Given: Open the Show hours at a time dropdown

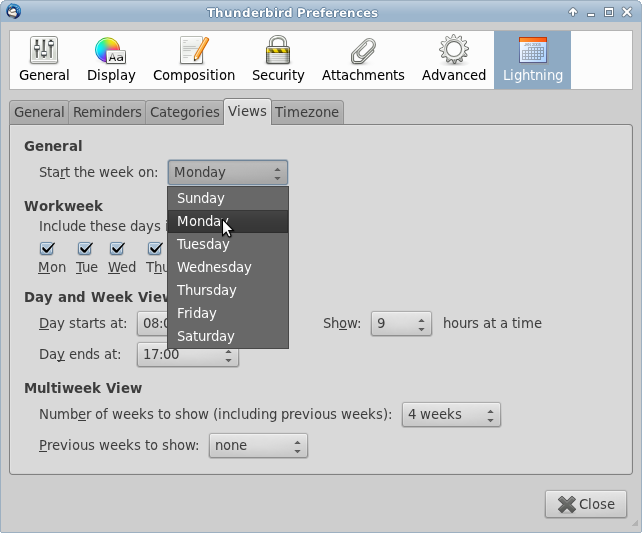Looking at the screenshot, I should (x=401, y=324).
